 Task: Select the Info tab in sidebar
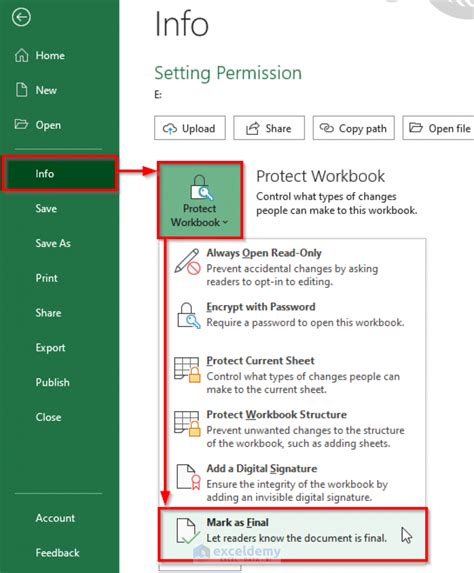pos(60,174)
